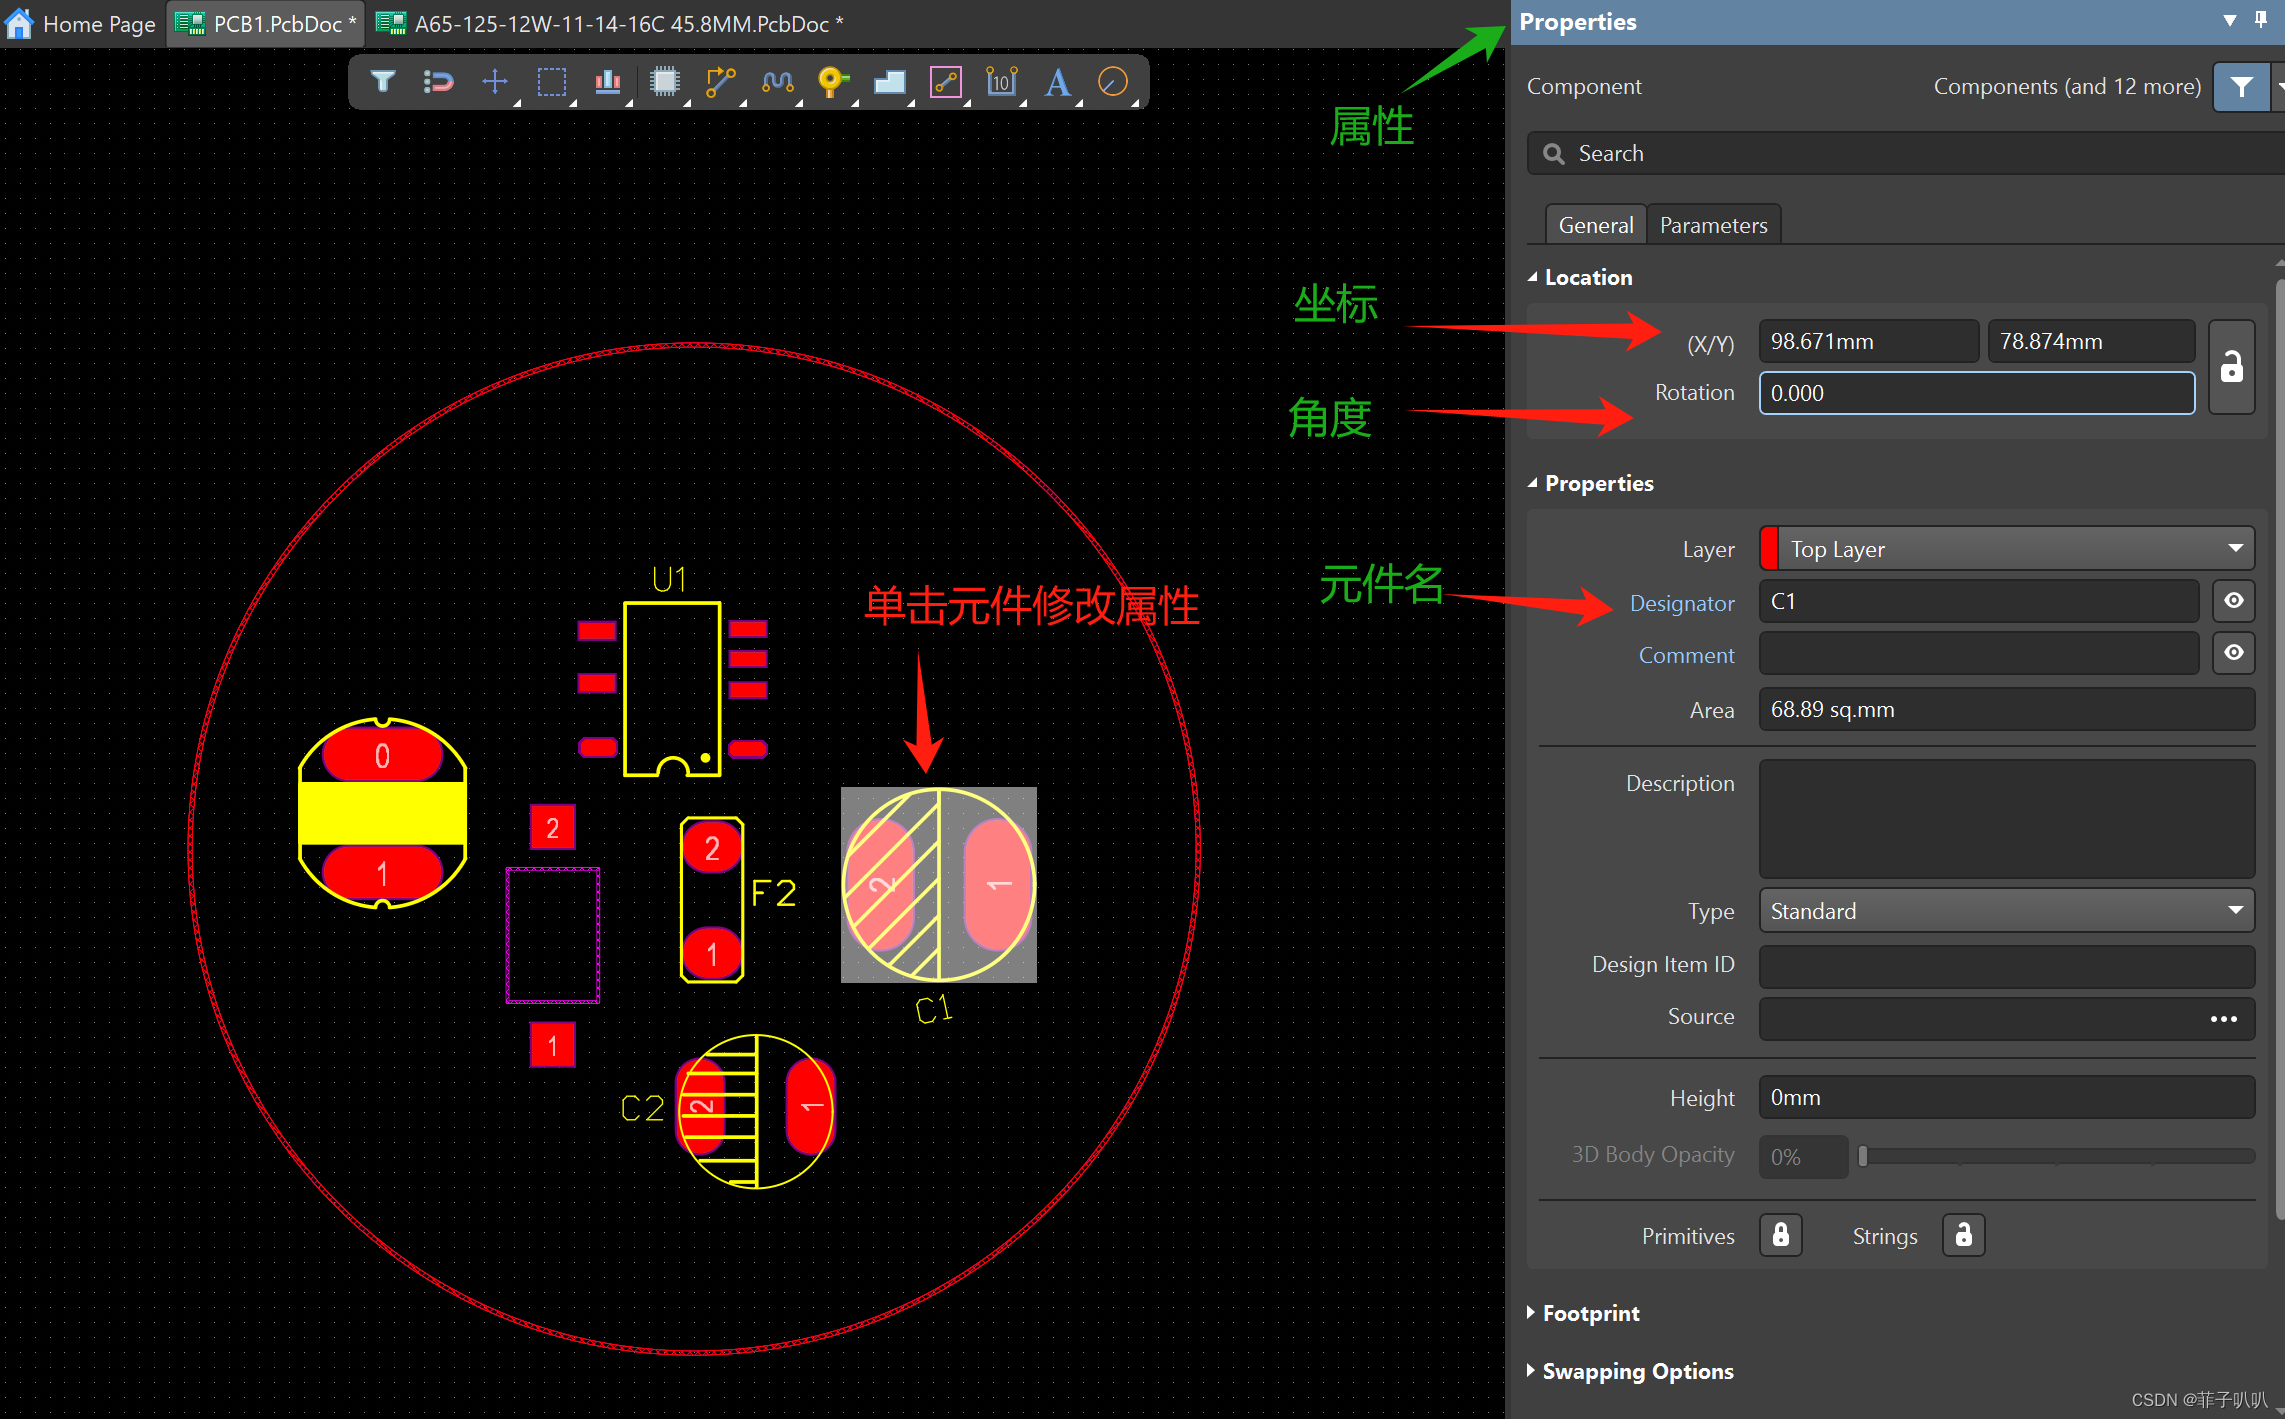Toggle the Primitives lock button
This screenshot has width=2285, height=1419.
coord(1780,1235)
